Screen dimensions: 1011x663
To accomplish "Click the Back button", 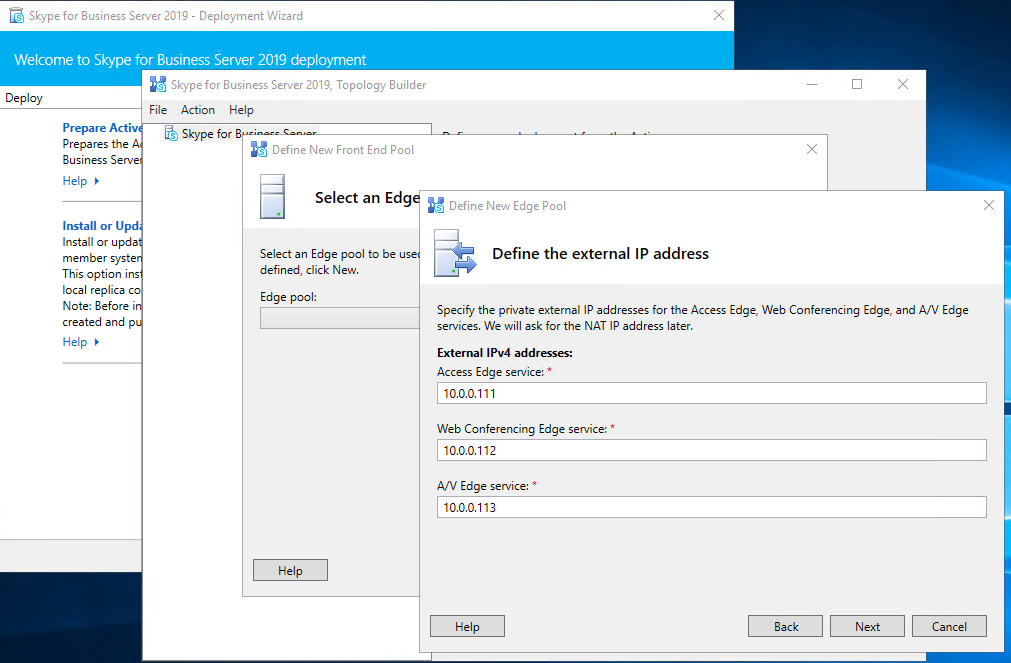I will coord(786,626).
